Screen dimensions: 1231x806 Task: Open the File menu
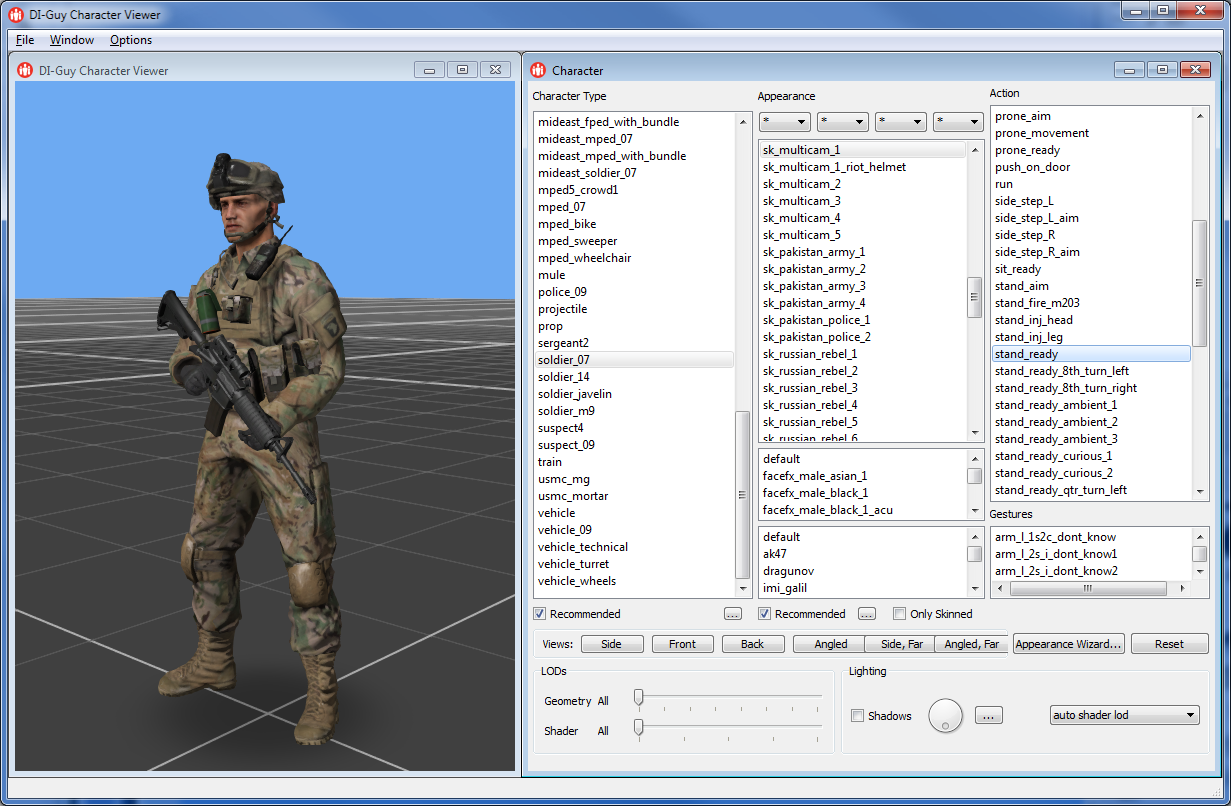click(x=25, y=40)
